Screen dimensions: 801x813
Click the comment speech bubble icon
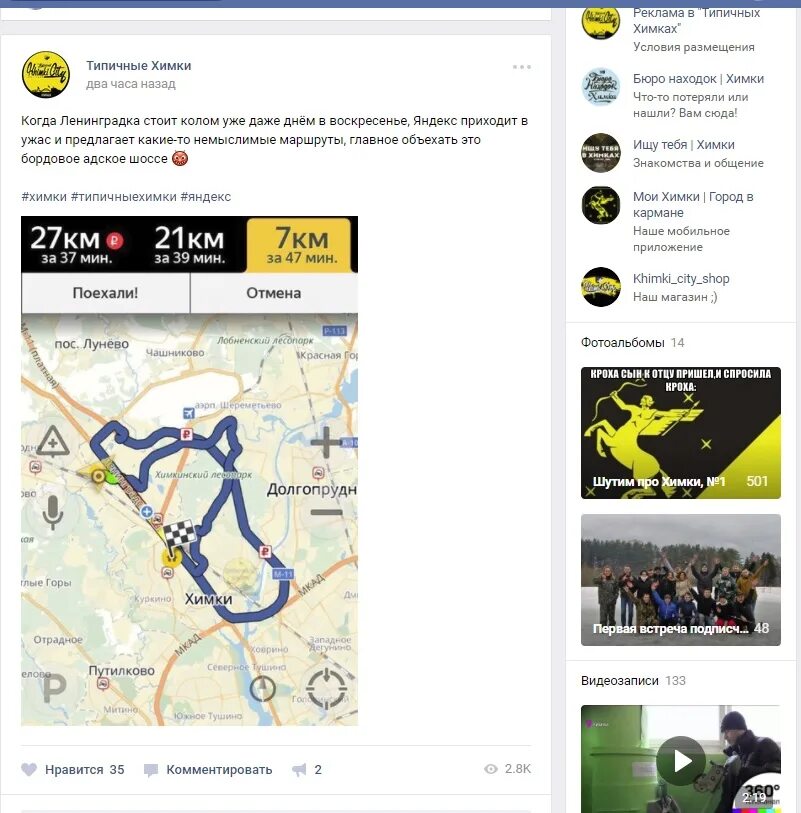pos(151,770)
